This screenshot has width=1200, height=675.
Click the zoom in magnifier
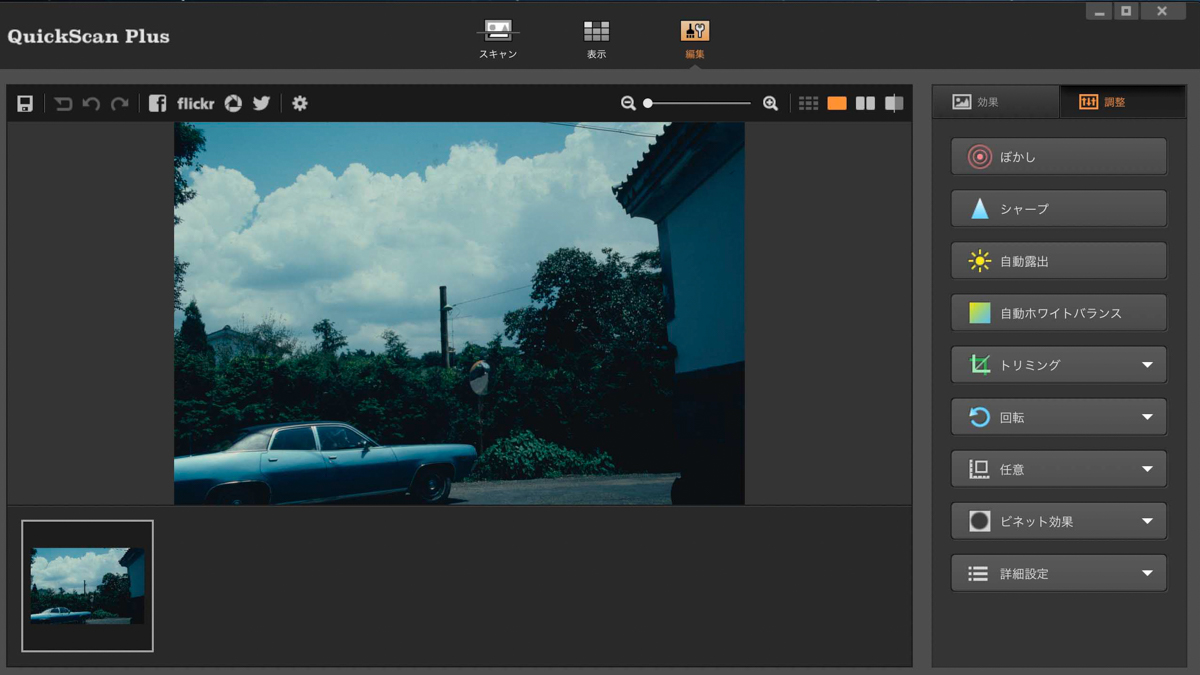pyautogui.click(x=770, y=103)
